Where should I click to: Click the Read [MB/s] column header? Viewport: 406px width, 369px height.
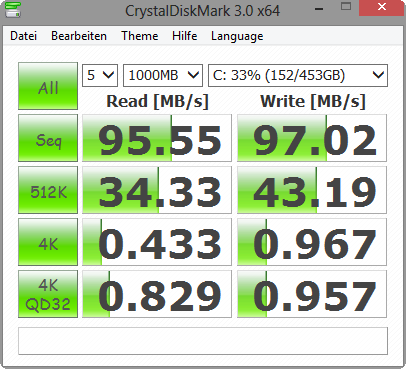point(157,101)
